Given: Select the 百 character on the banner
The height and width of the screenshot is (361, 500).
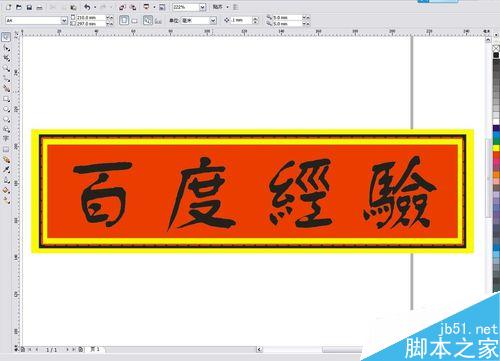Looking at the screenshot, I should [102, 194].
